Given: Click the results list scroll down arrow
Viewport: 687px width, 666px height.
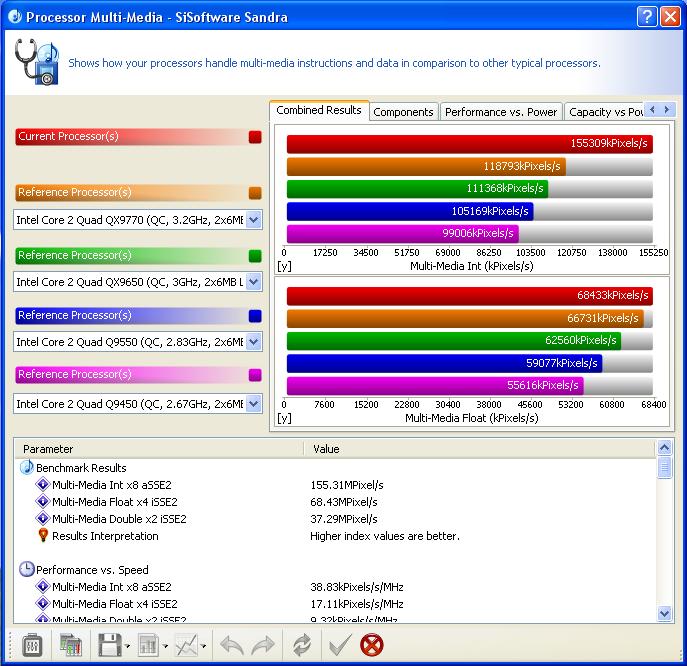Looking at the screenshot, I should click(664, 613).
